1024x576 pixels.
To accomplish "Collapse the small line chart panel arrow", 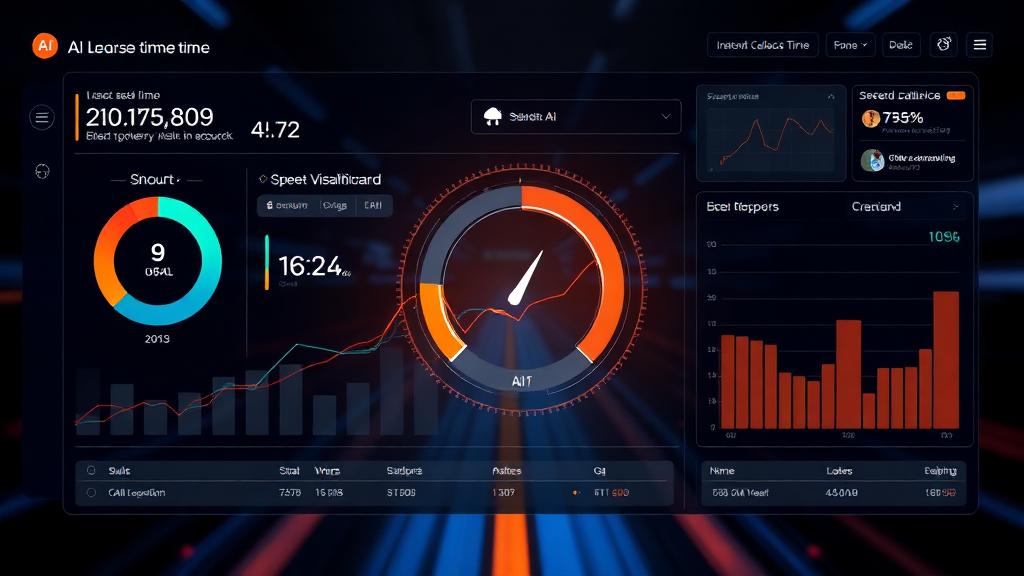I will point(831,97).
